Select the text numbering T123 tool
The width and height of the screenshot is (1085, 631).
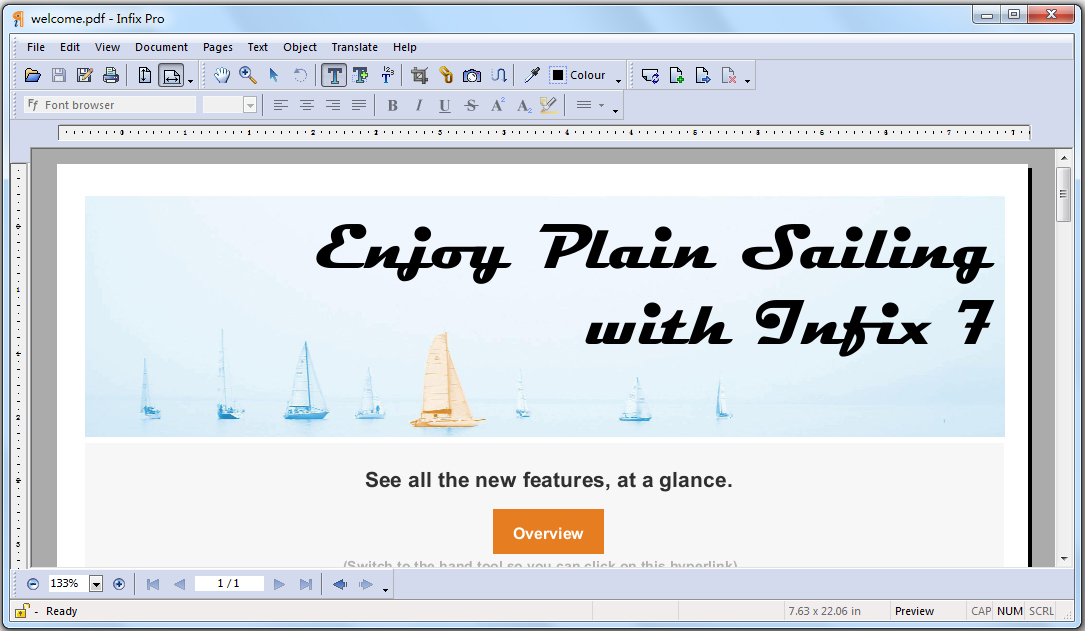coord(387,75)
